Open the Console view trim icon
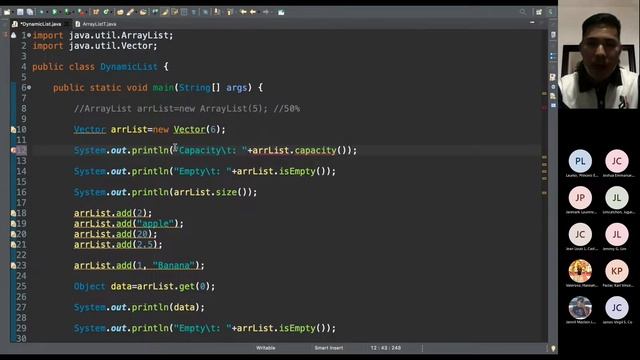The image size is (640, 360). [553, 105]
